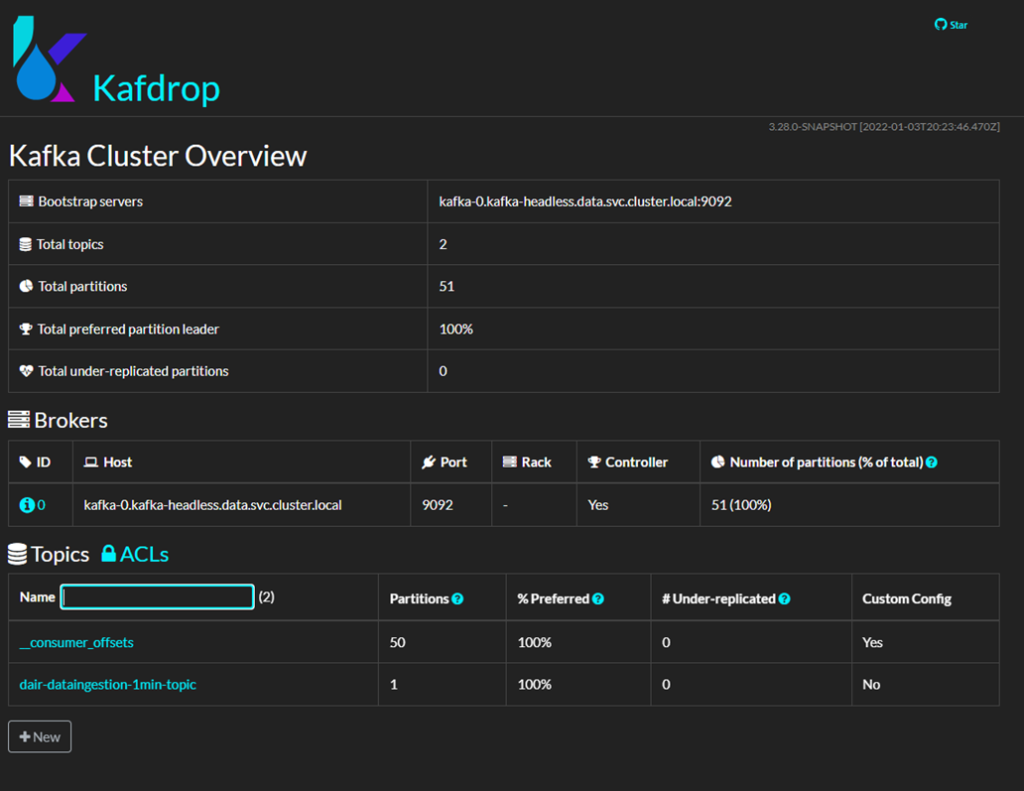Click the info icon beside broker 0

click(27, 505)
